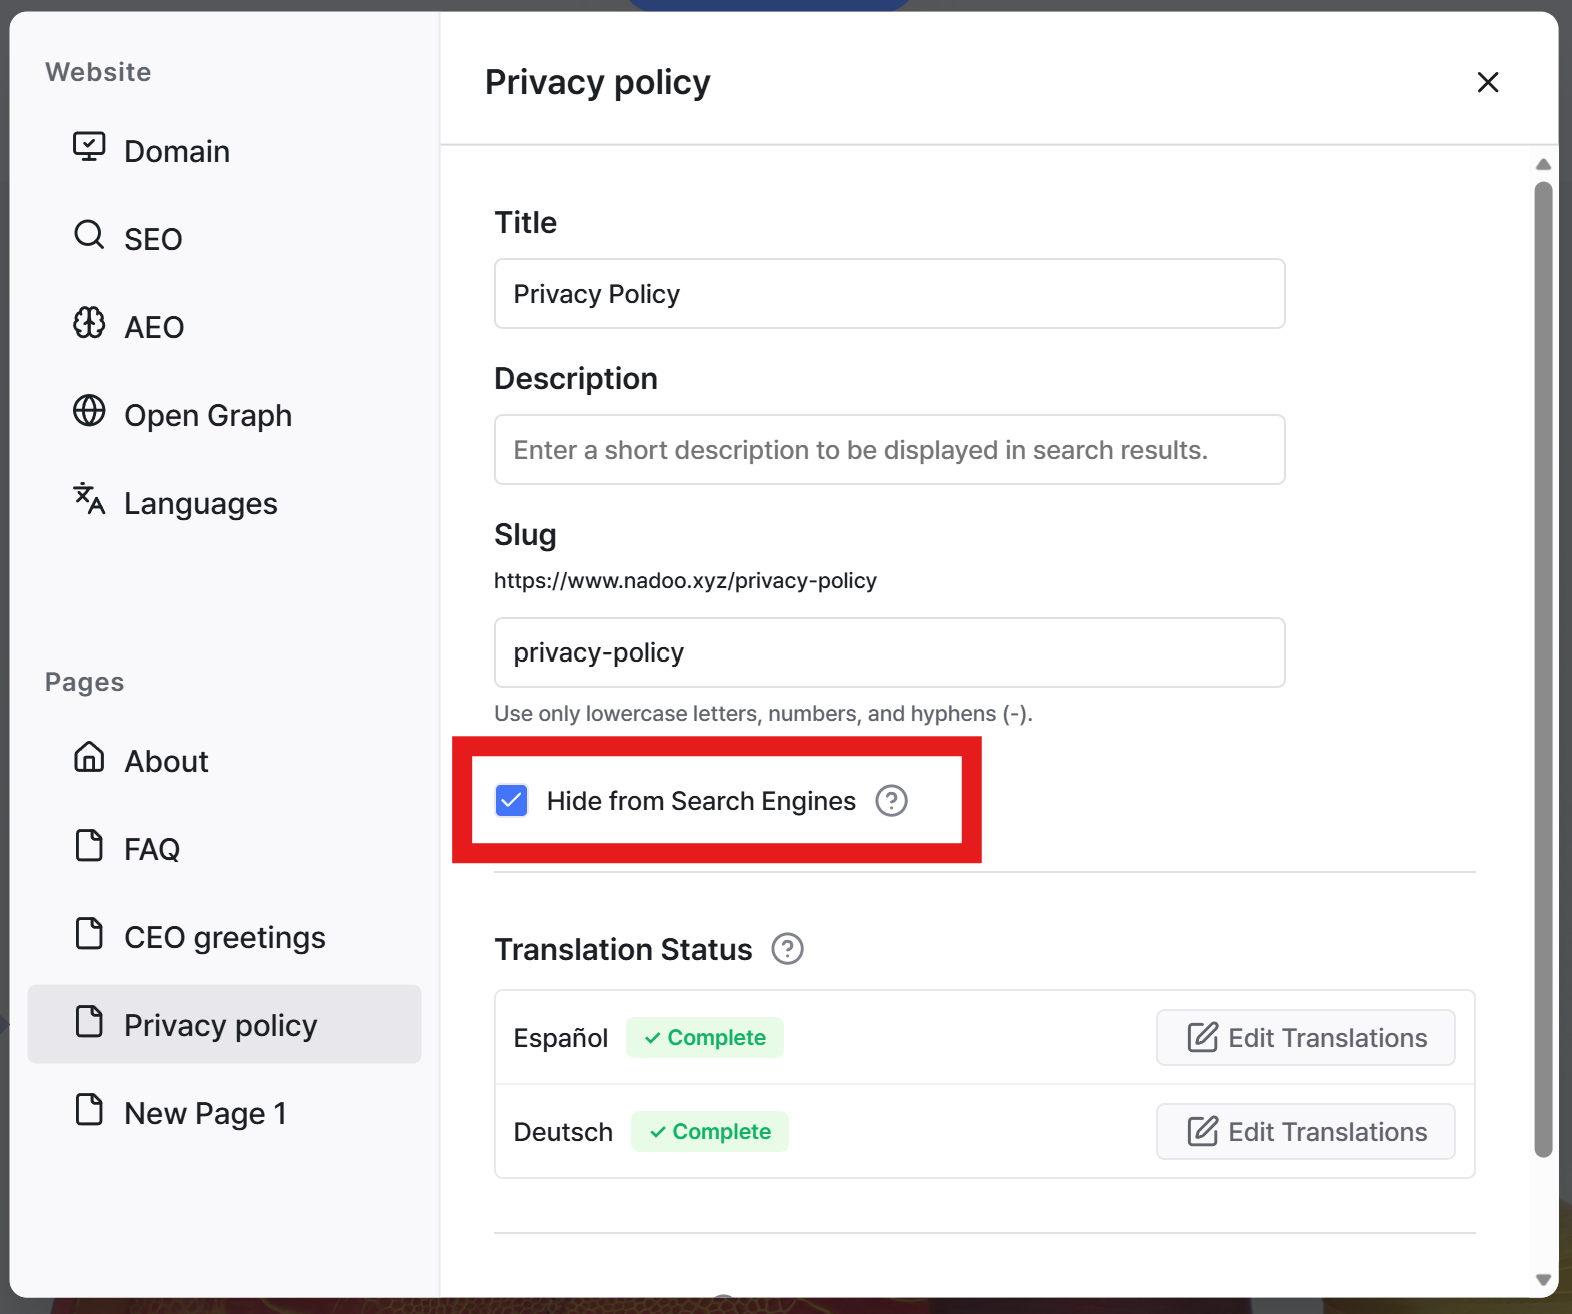
Task: Close the Privacy policy dialog
Action: tap(1487, 82)
